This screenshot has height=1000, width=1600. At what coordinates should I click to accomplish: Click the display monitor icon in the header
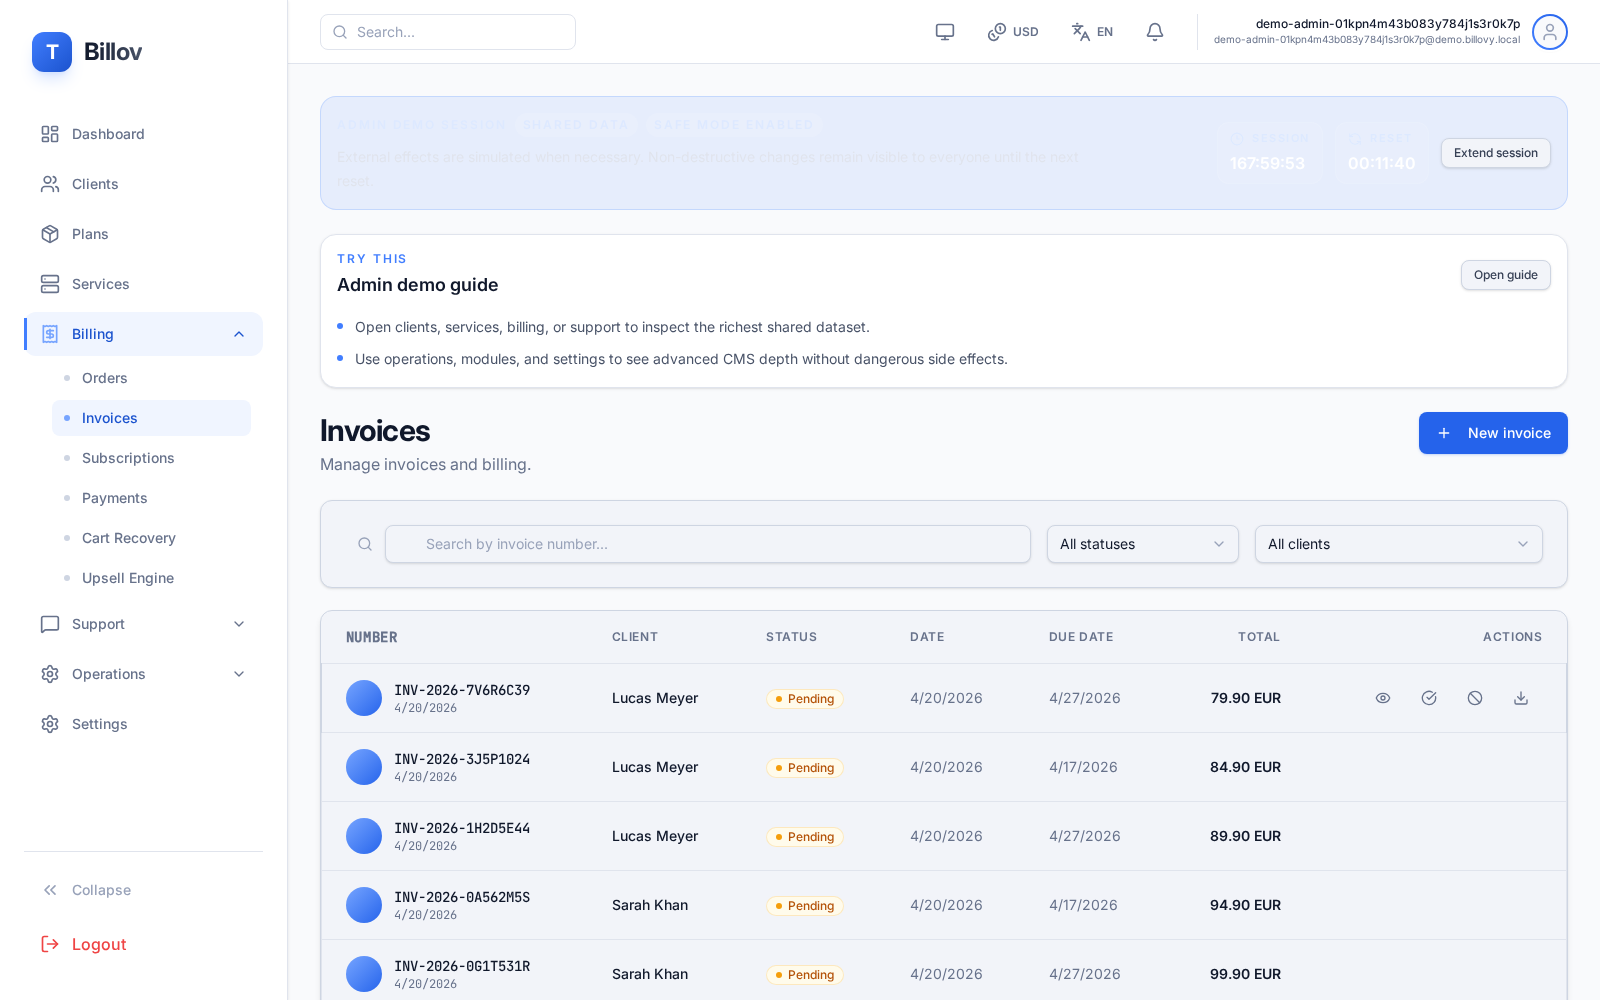click(x=944, y=31)
